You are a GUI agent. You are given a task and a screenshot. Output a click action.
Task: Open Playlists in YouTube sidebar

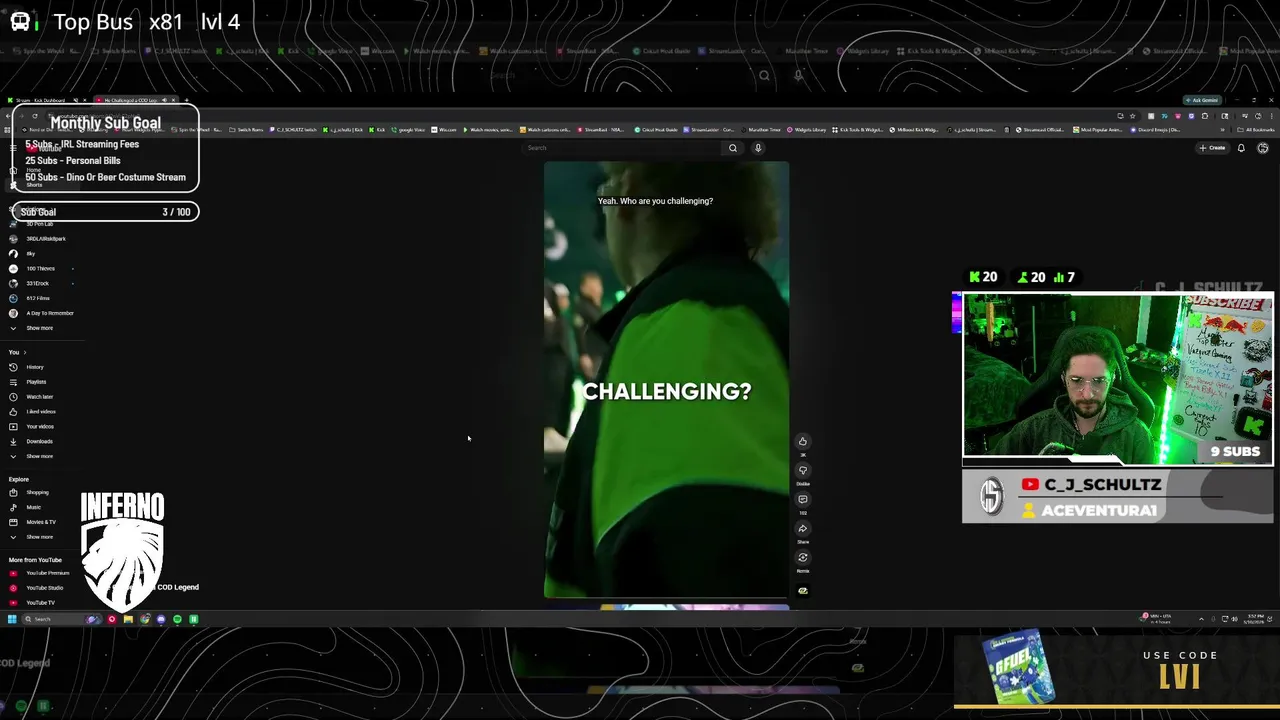tap(40, 382)
